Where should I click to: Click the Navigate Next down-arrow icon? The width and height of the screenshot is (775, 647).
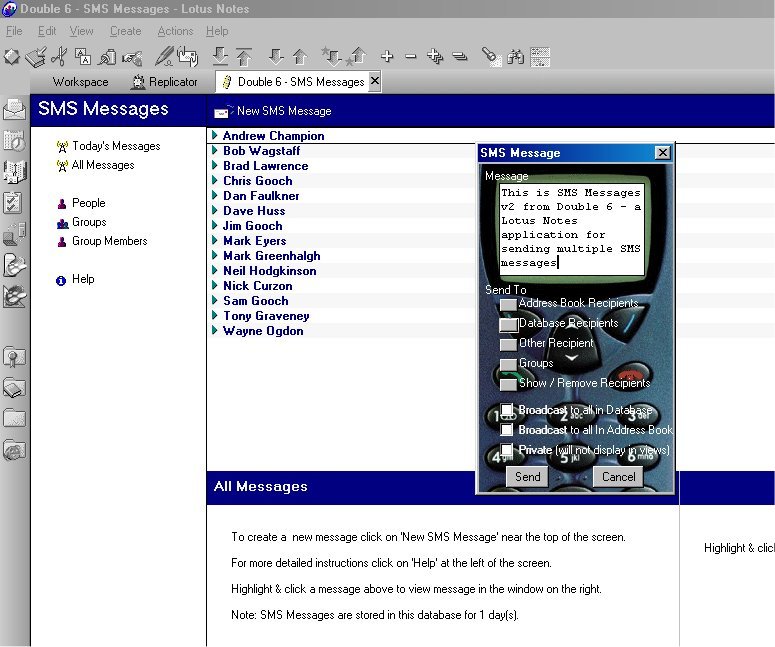coord(276,56)
